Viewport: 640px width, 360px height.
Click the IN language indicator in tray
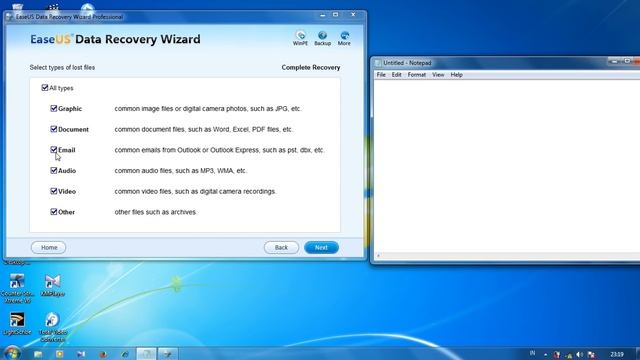[532, 353]
